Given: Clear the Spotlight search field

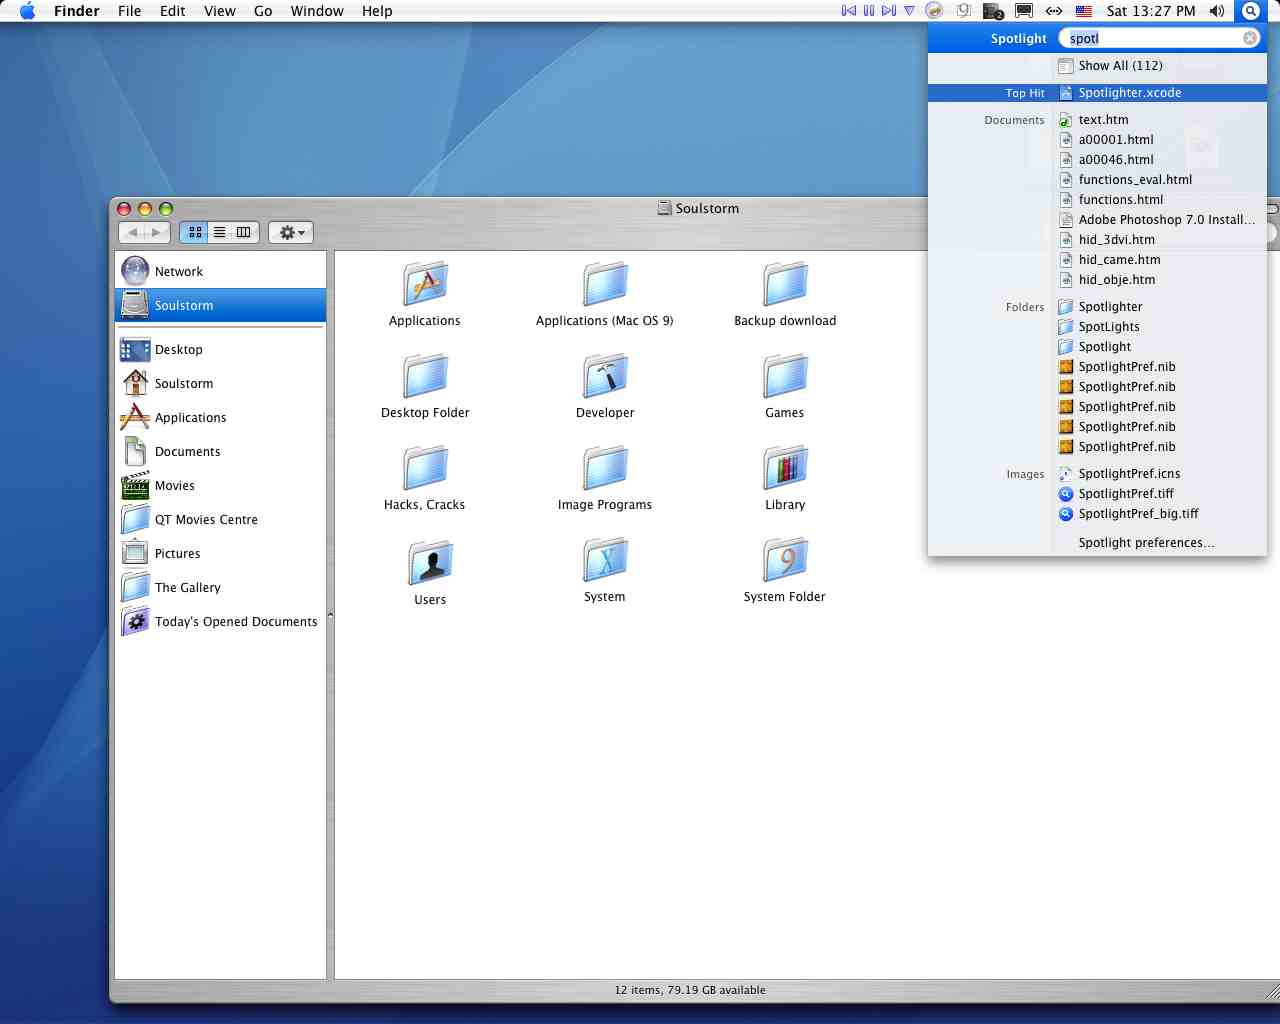Looking at the screenshot, I should point(1250,38).
